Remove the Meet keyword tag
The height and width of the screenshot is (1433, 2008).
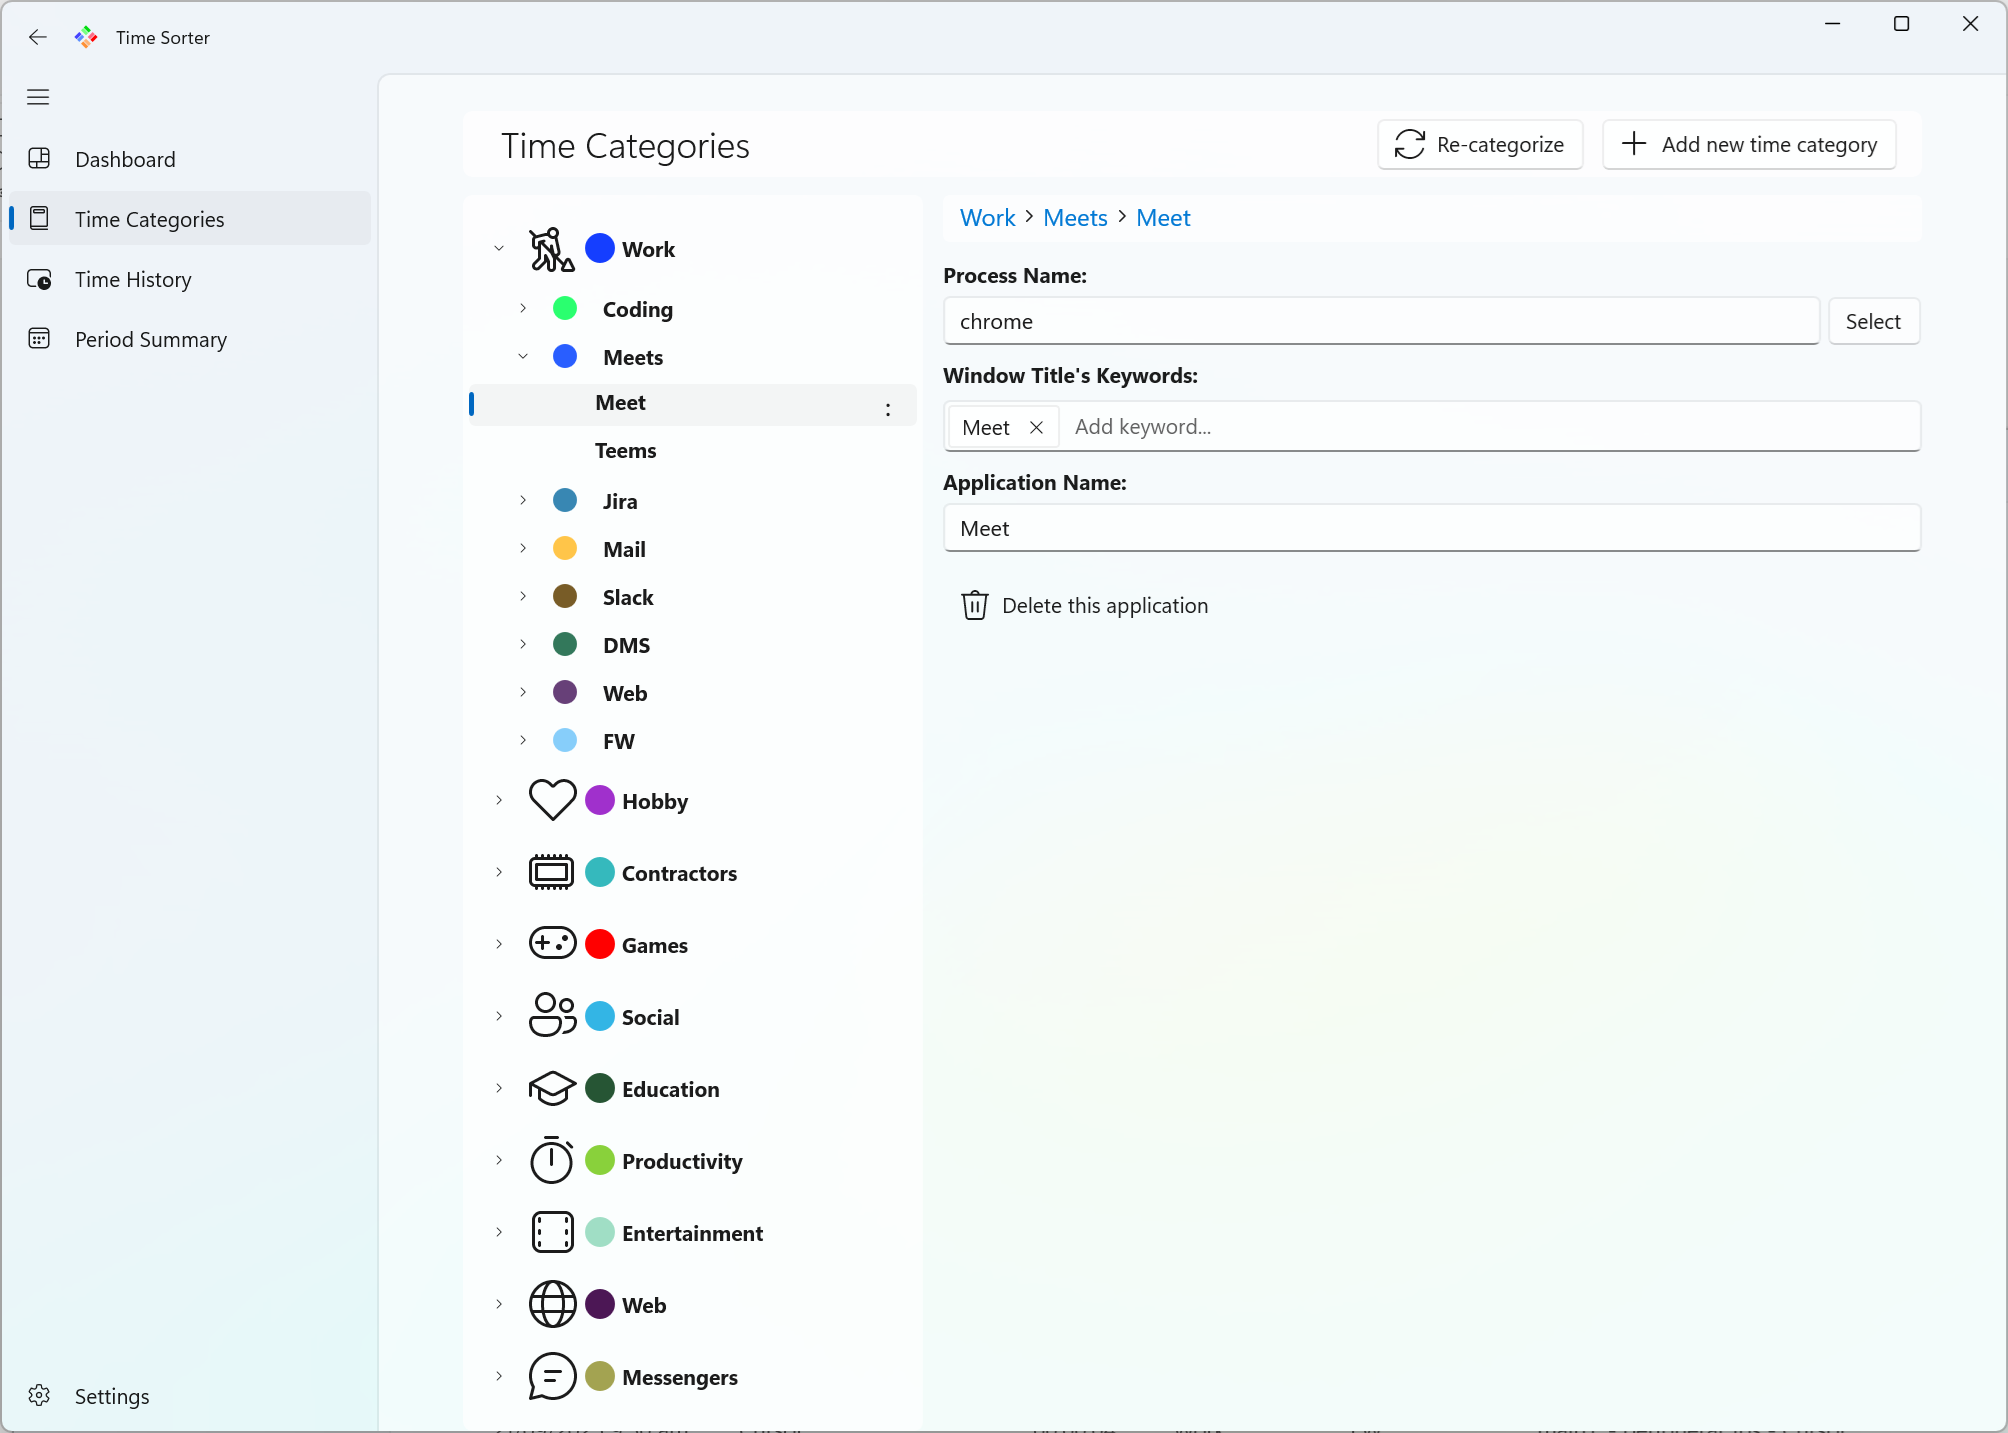(1036, 427)
